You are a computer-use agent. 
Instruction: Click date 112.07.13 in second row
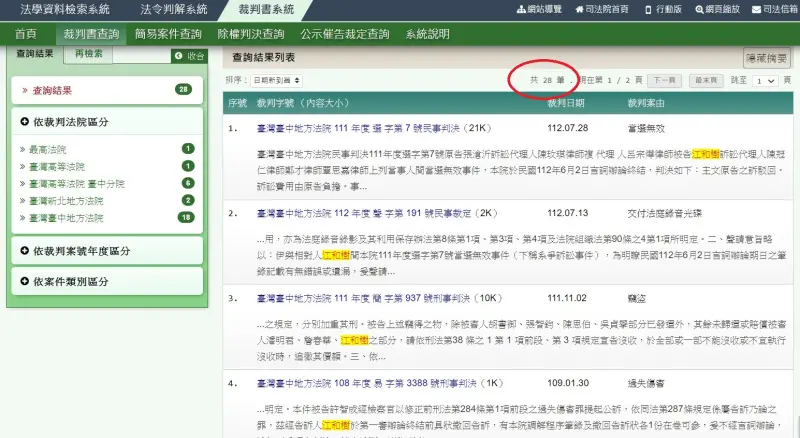(x=567, y=213)
